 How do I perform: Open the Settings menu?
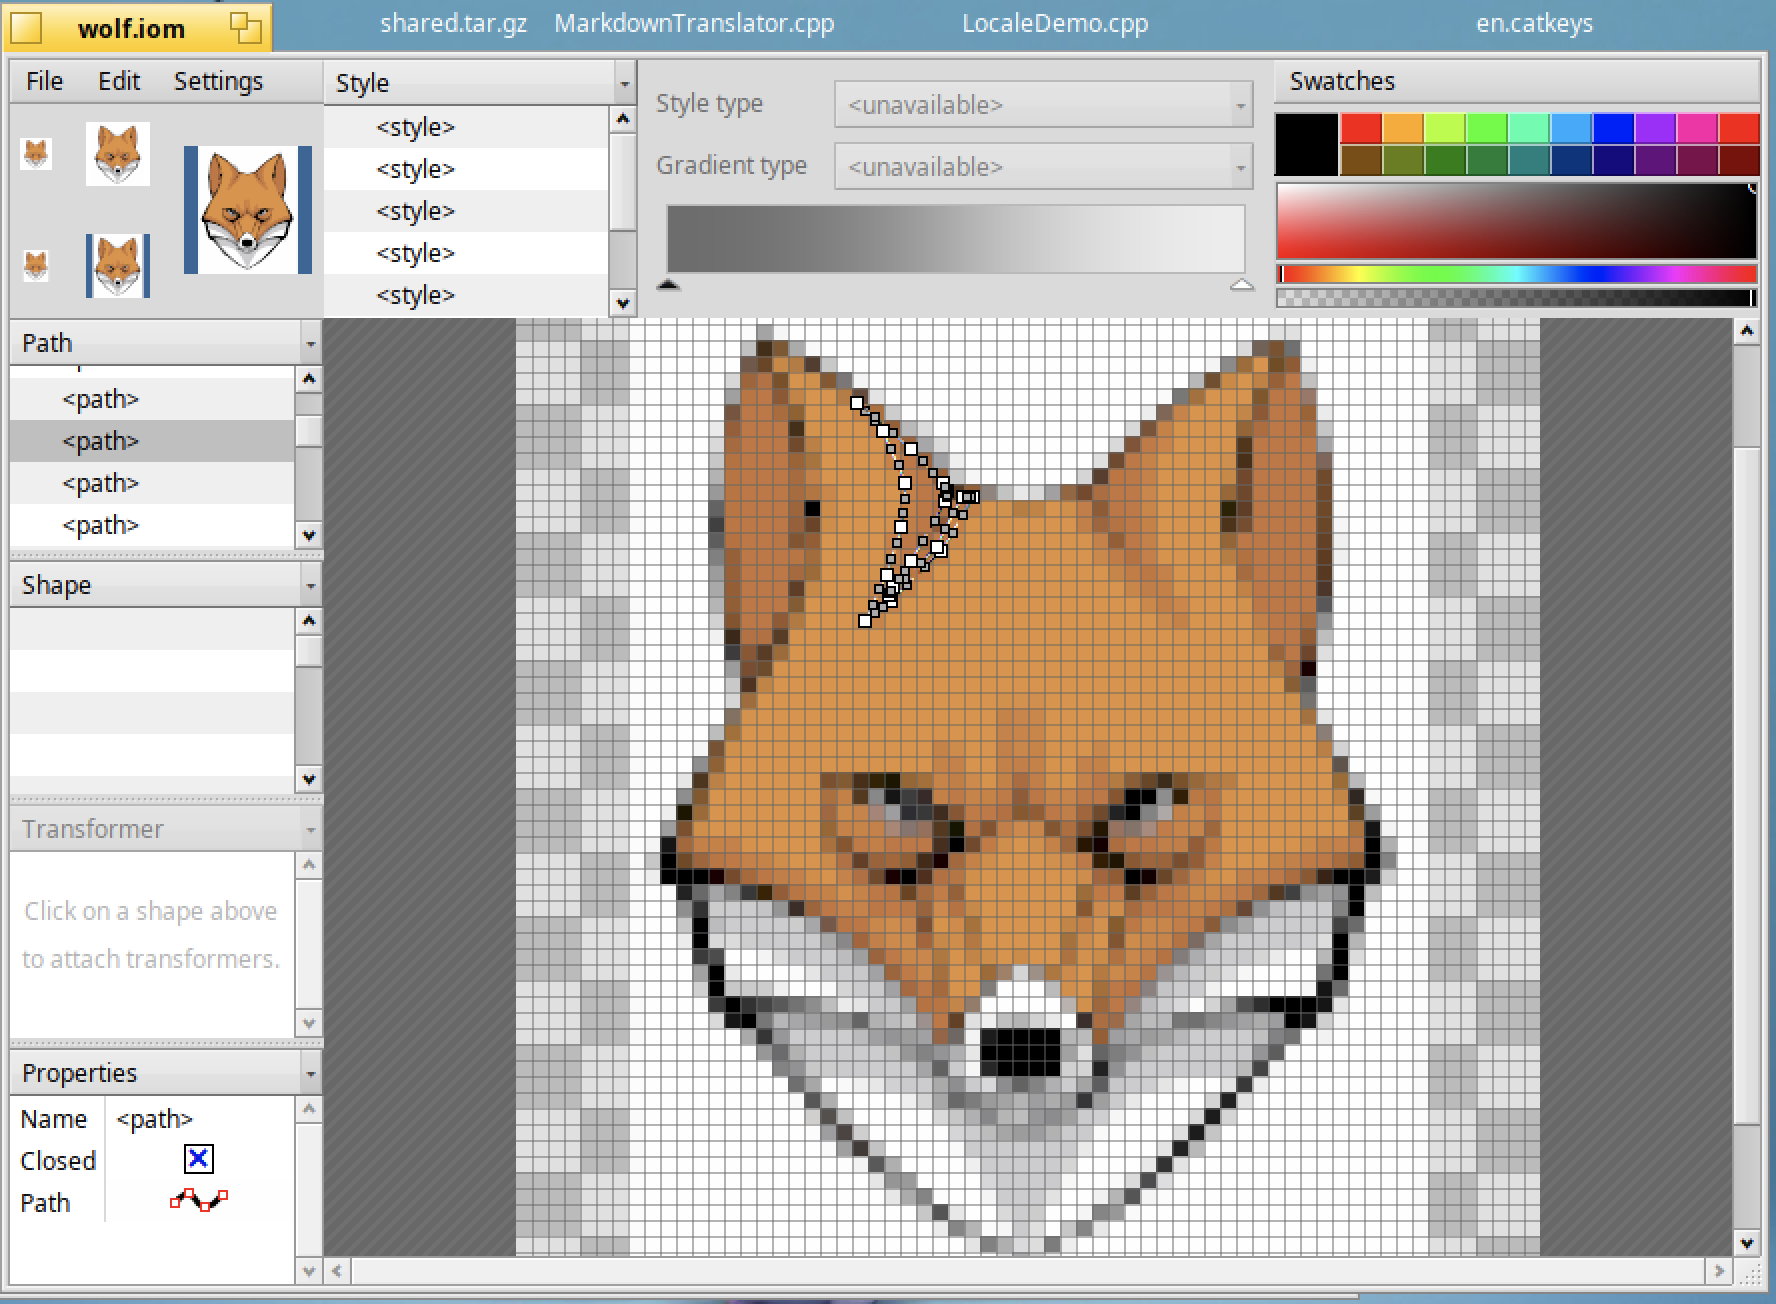pos(218,81)
